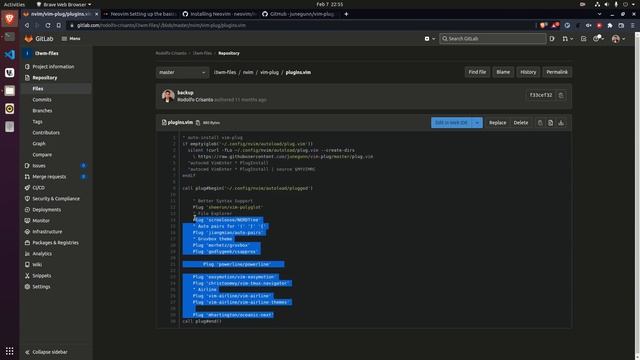Go to Commits in sidebar
This screenshot has height=360, width=640.
pos(42,100)
